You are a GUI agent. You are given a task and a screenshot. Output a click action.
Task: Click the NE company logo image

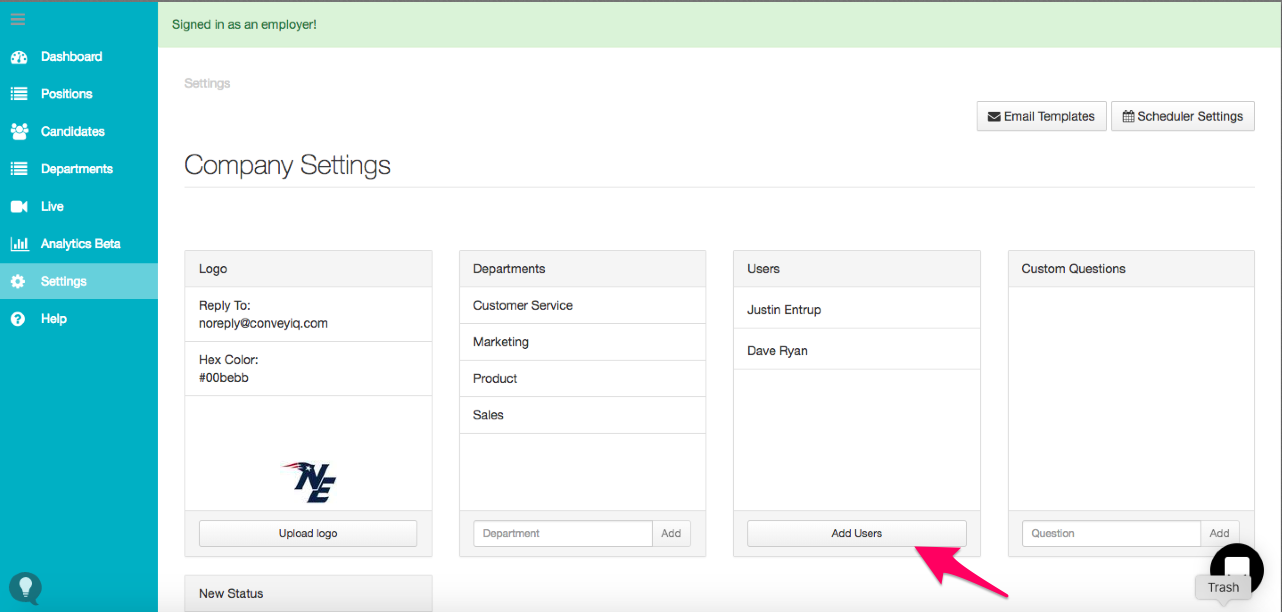[x=308, y=481]
